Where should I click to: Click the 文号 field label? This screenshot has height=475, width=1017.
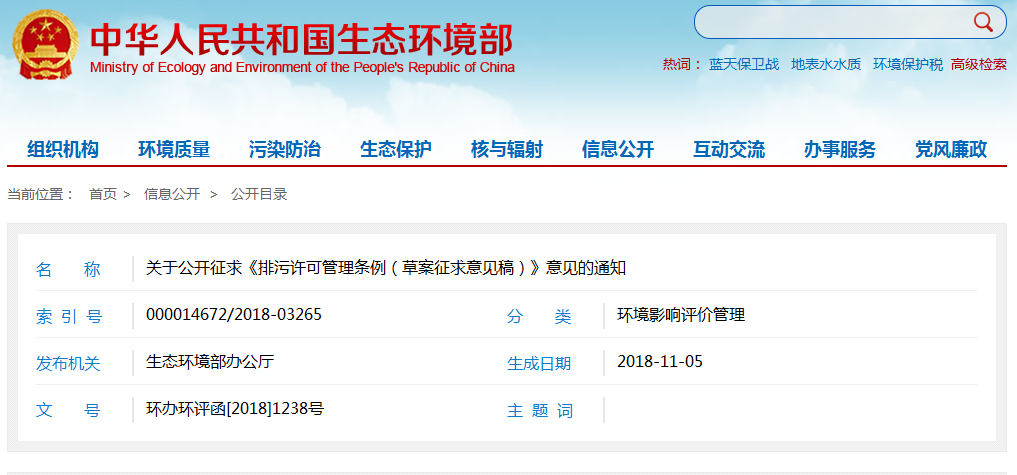click(x=68, y=411)
